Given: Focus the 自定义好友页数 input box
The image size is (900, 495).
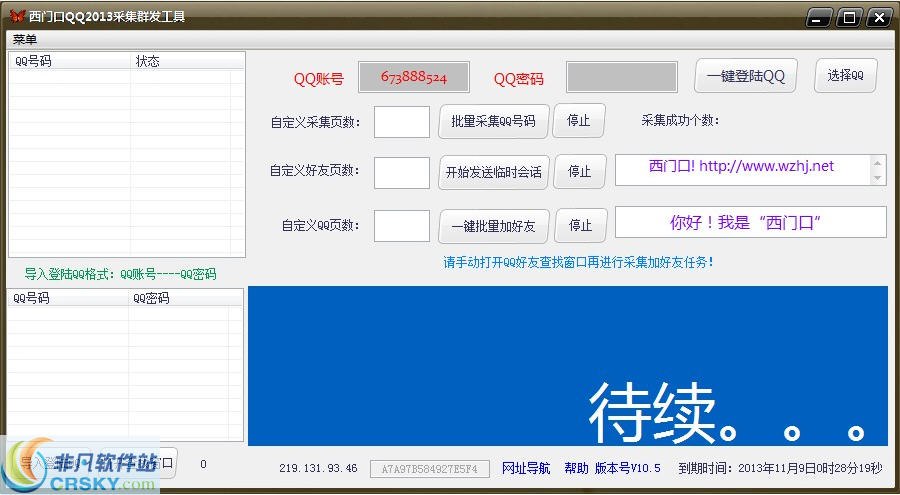Looking at the screenshot, I should (402, 173).
